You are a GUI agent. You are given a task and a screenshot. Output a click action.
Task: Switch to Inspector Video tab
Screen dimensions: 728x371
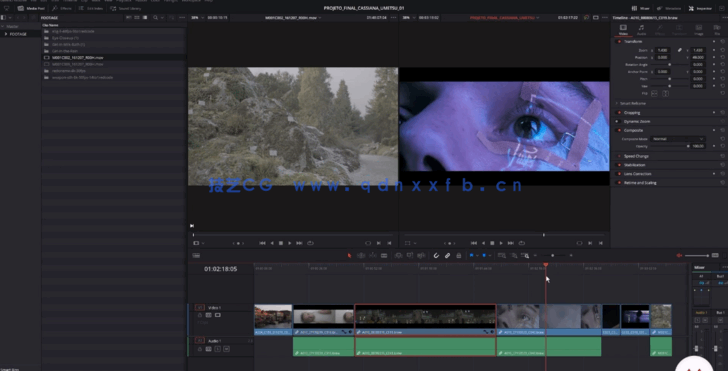[624, 30]
